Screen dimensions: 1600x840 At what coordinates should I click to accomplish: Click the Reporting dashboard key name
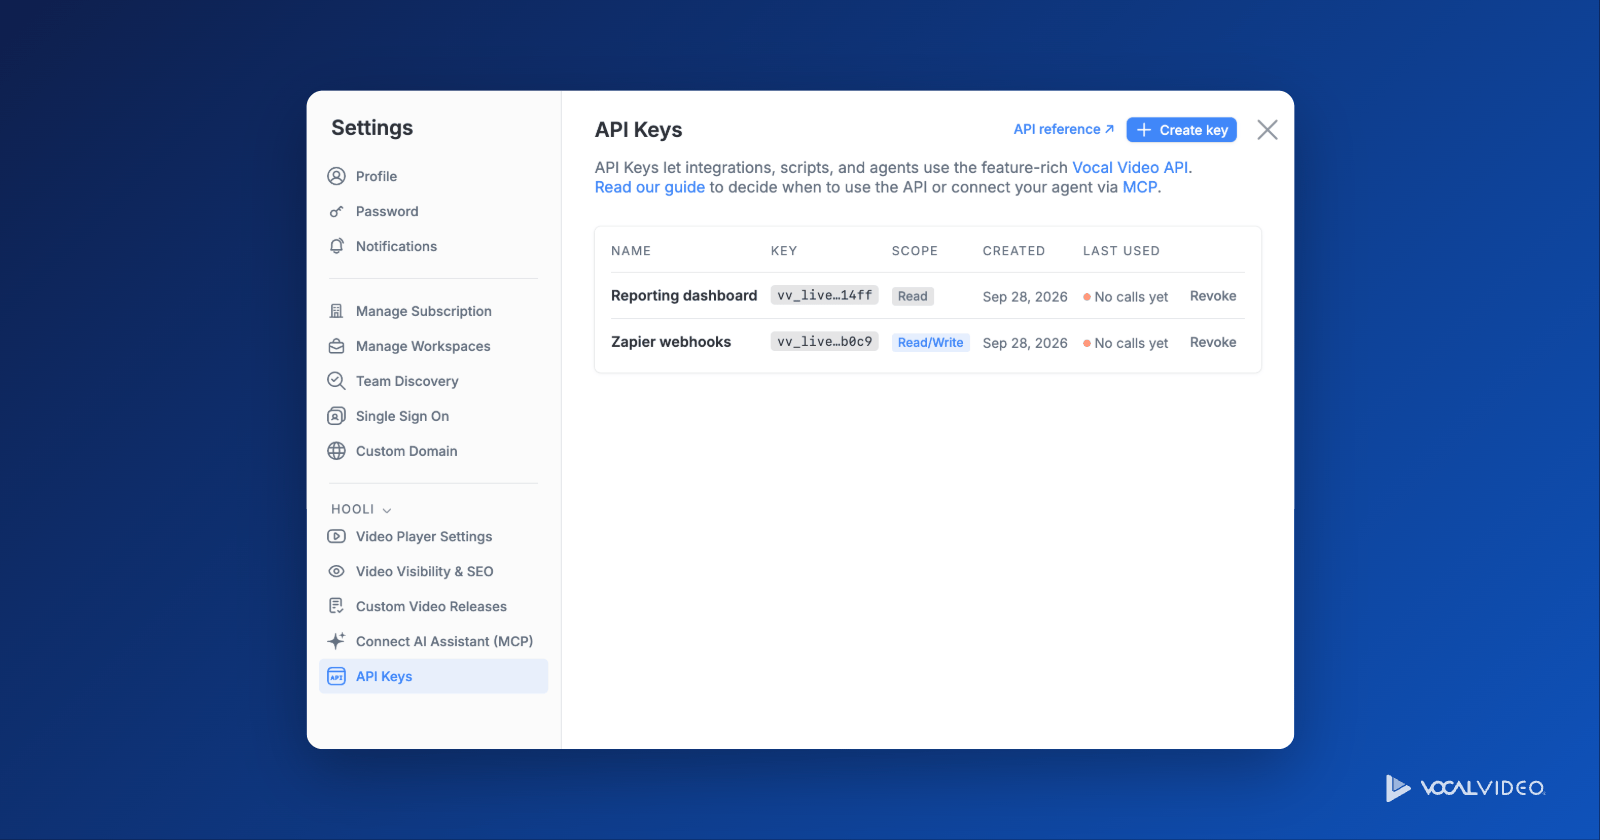coord(684,295)
